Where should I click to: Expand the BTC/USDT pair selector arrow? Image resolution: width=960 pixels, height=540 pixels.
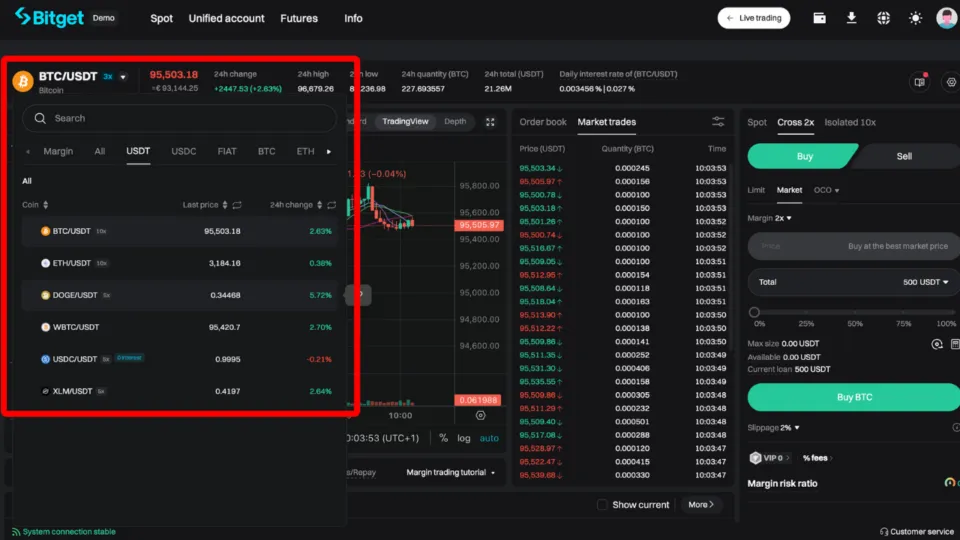click(123, 77)
